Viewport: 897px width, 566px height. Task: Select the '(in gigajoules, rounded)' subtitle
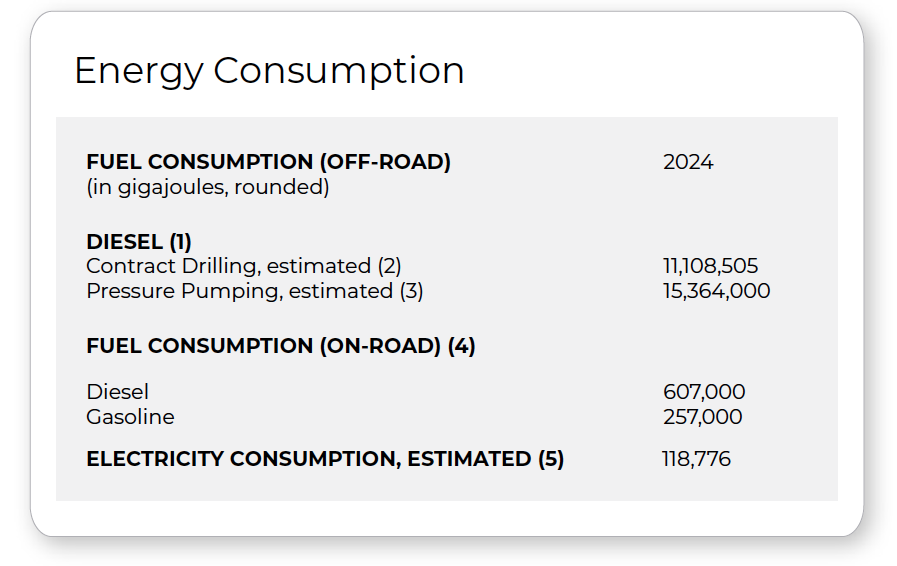pyautogui.click(x=208, y=187)
